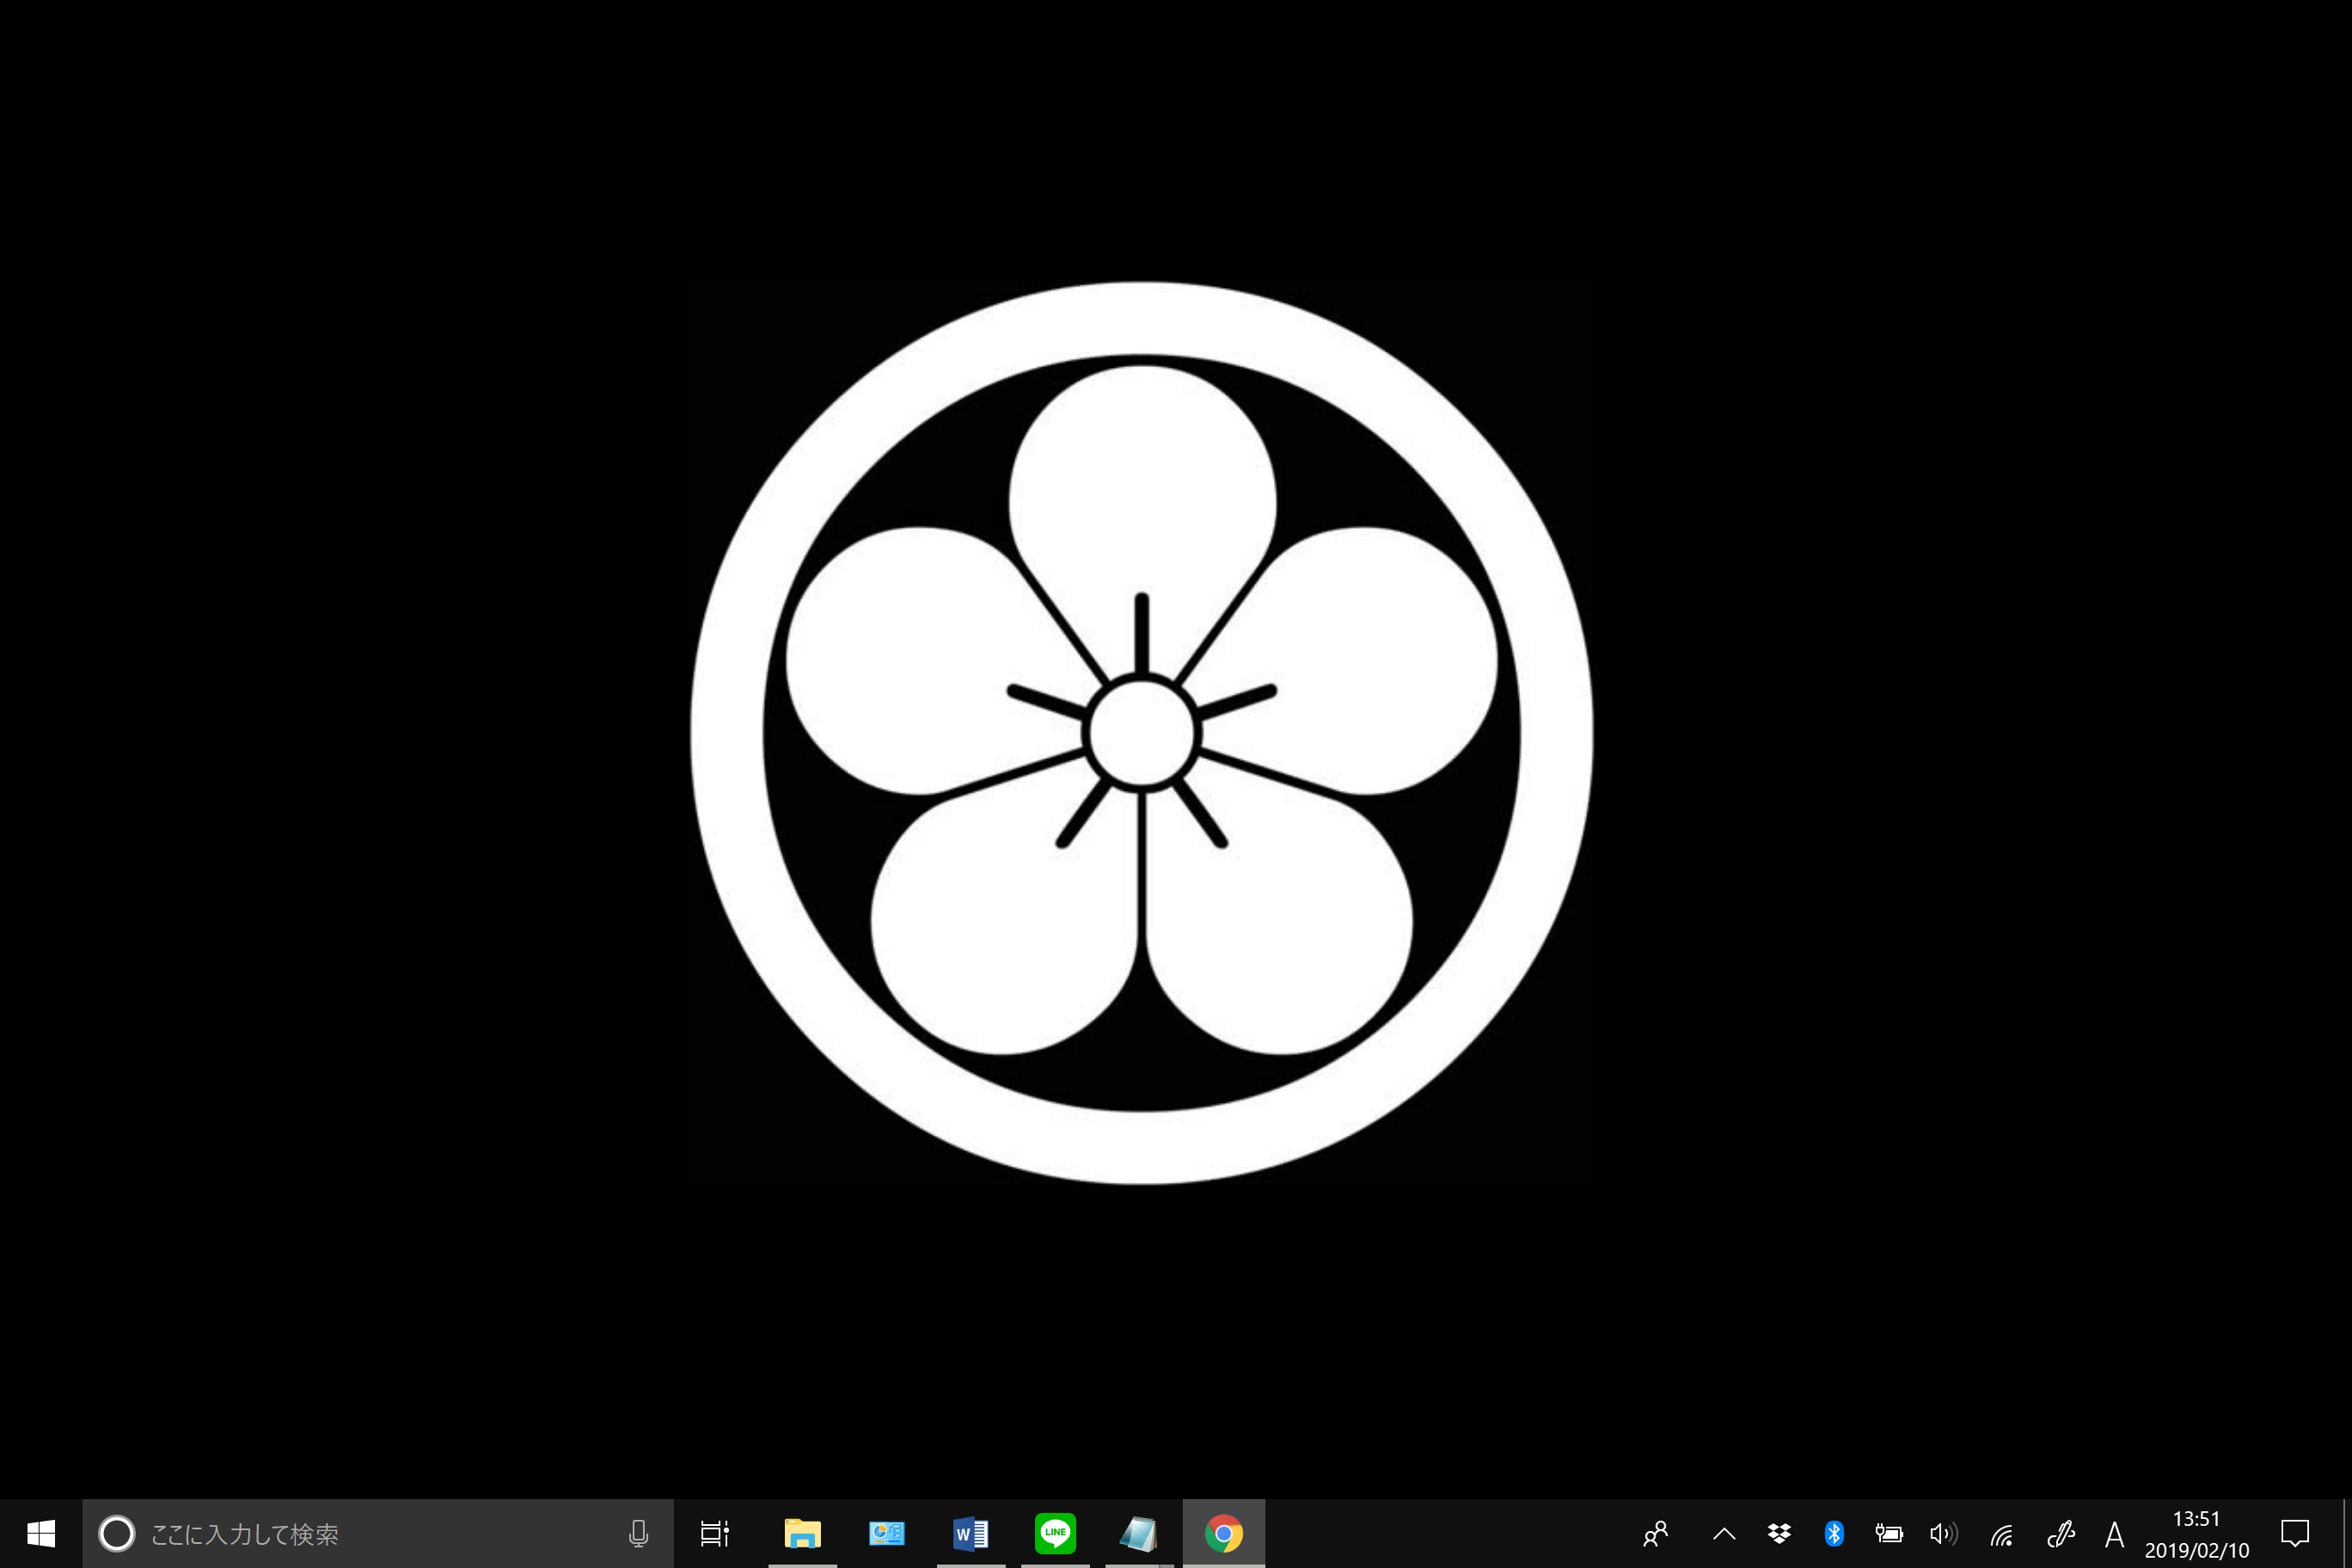
Task: Toggle IME input mode "A" indicator
Action: 2114,1534
